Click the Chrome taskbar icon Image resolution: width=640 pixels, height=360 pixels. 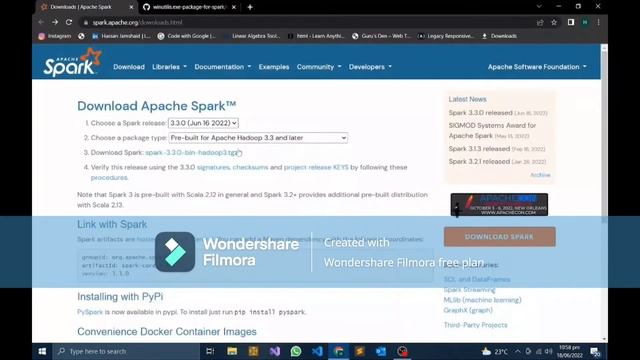tap(338, 351)
